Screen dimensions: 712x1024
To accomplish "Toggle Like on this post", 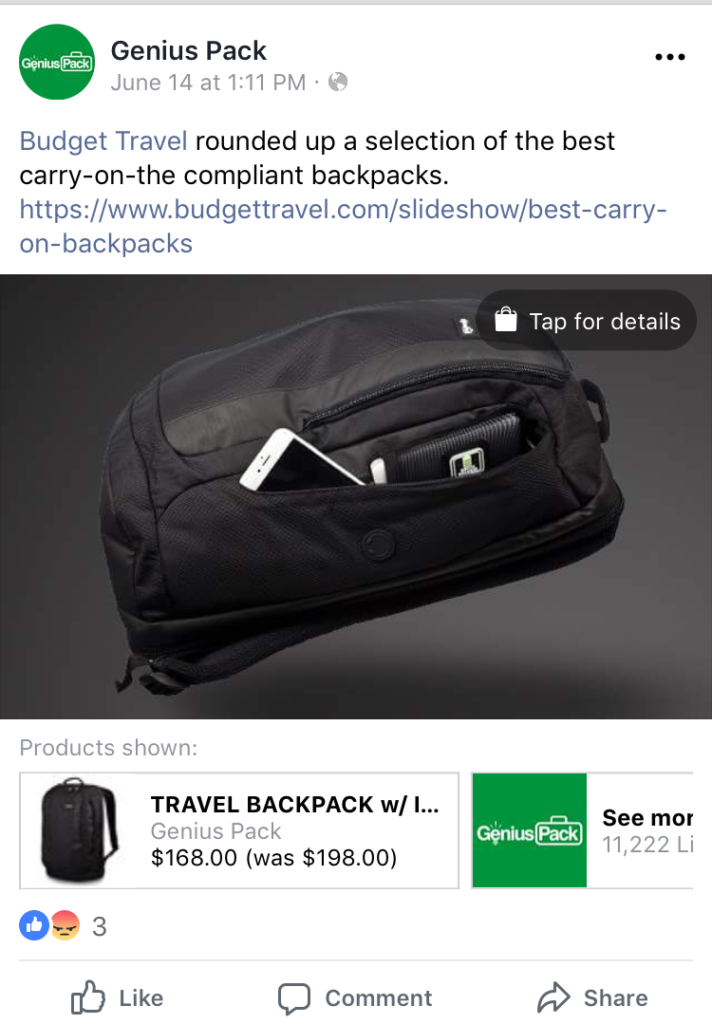I will [x=118, y=997].
